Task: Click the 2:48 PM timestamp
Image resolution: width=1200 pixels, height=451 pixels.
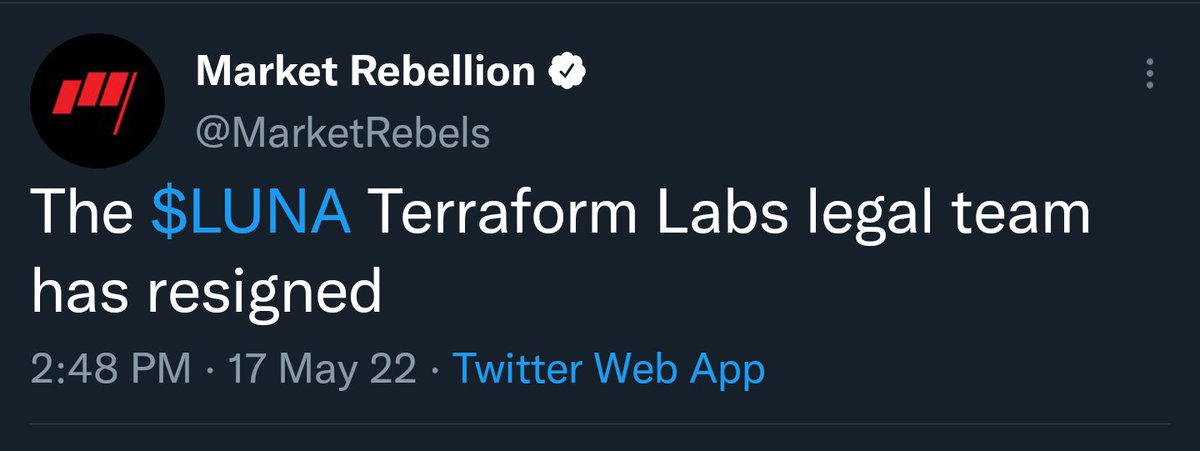Action: click(x=110, y=370)
